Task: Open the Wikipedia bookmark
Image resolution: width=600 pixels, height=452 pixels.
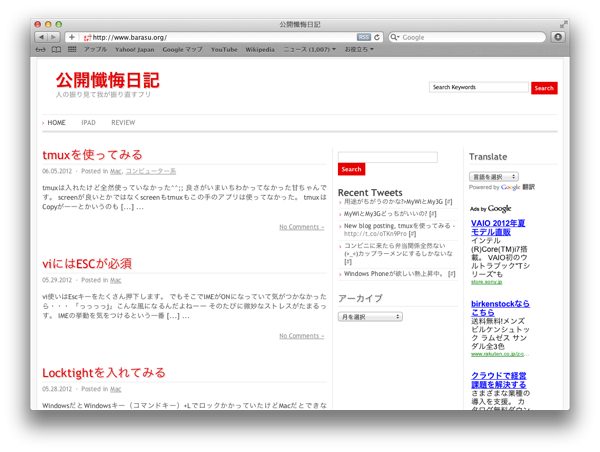Action: (260, 49)
